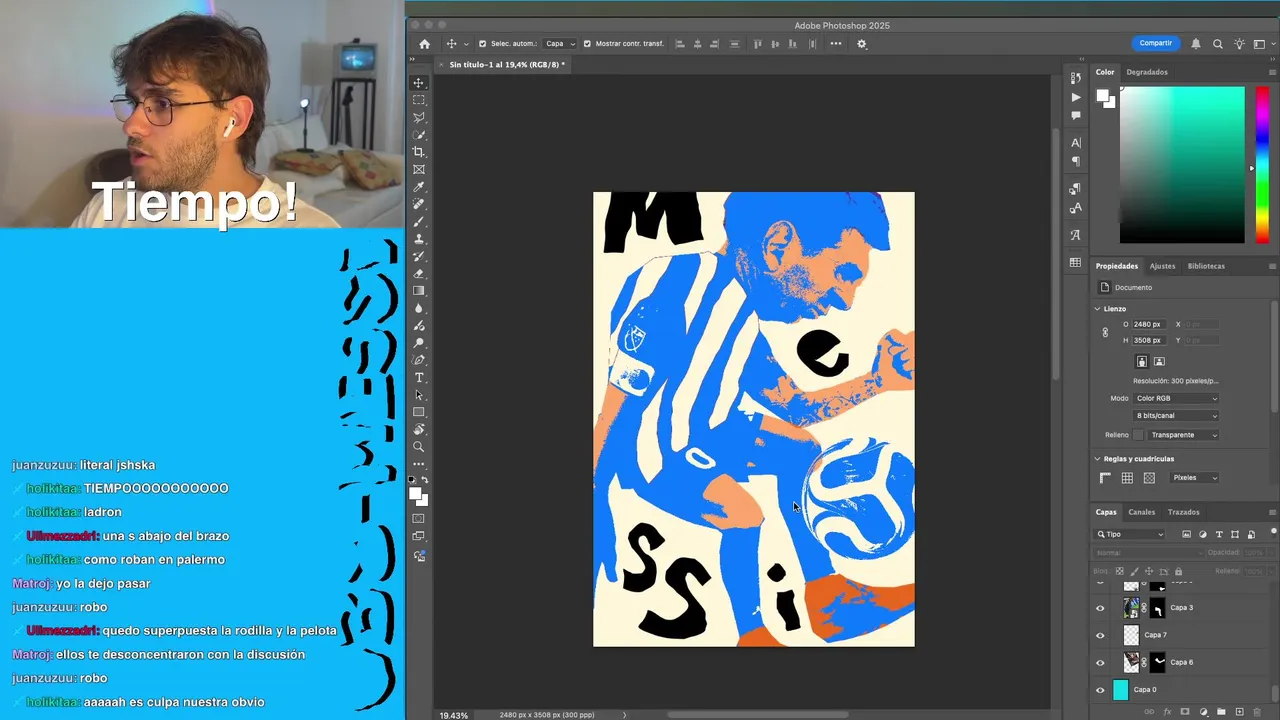This screenshot has width=1280, height=720.
Task: Select the Clone Stamp tool
Action: click(x=419, y=239)
